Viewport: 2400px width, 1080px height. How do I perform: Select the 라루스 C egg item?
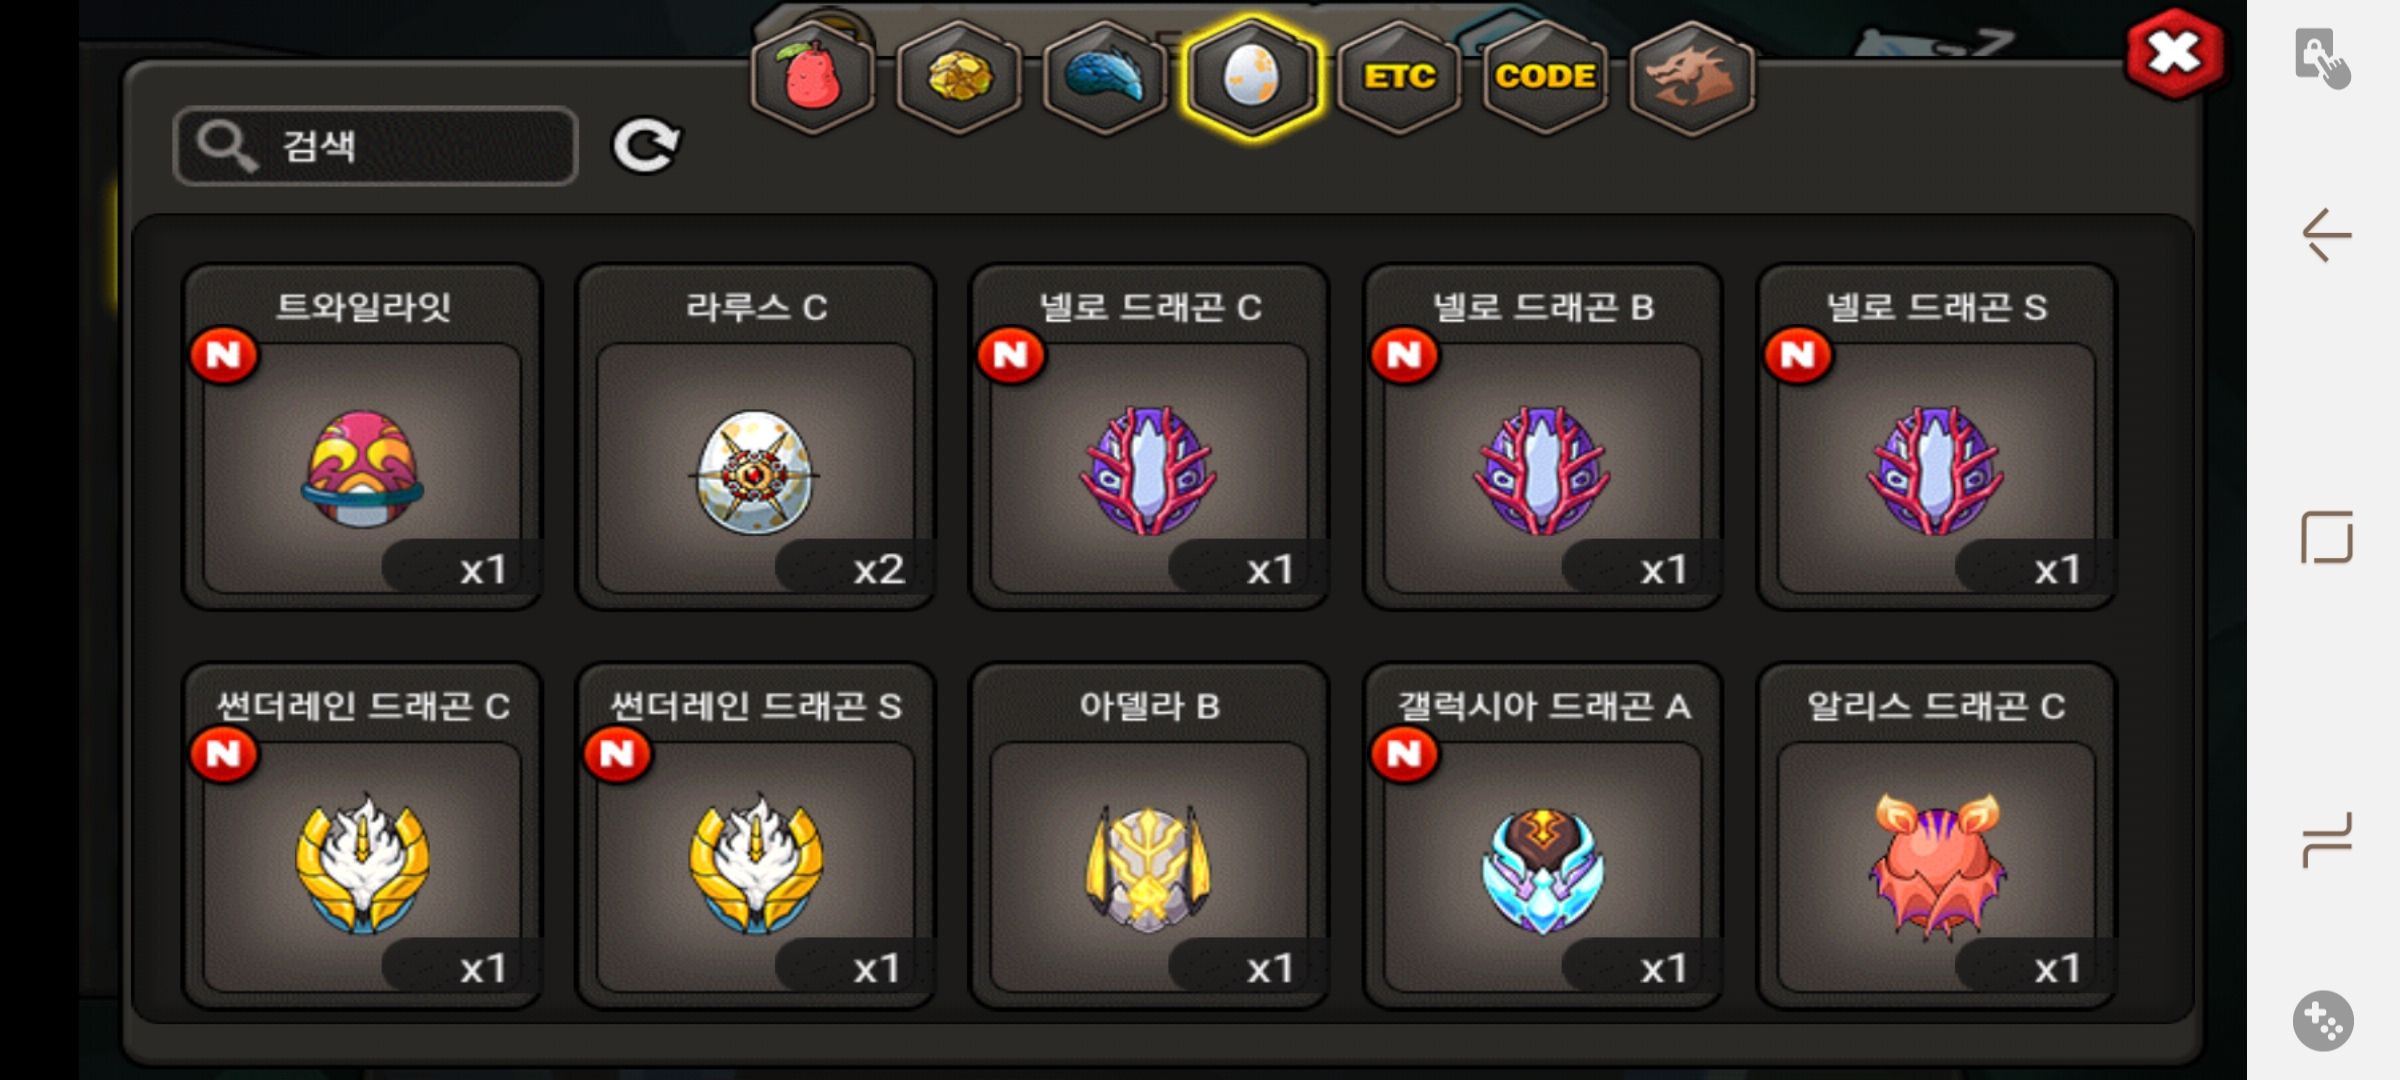(x=756, y=436)
